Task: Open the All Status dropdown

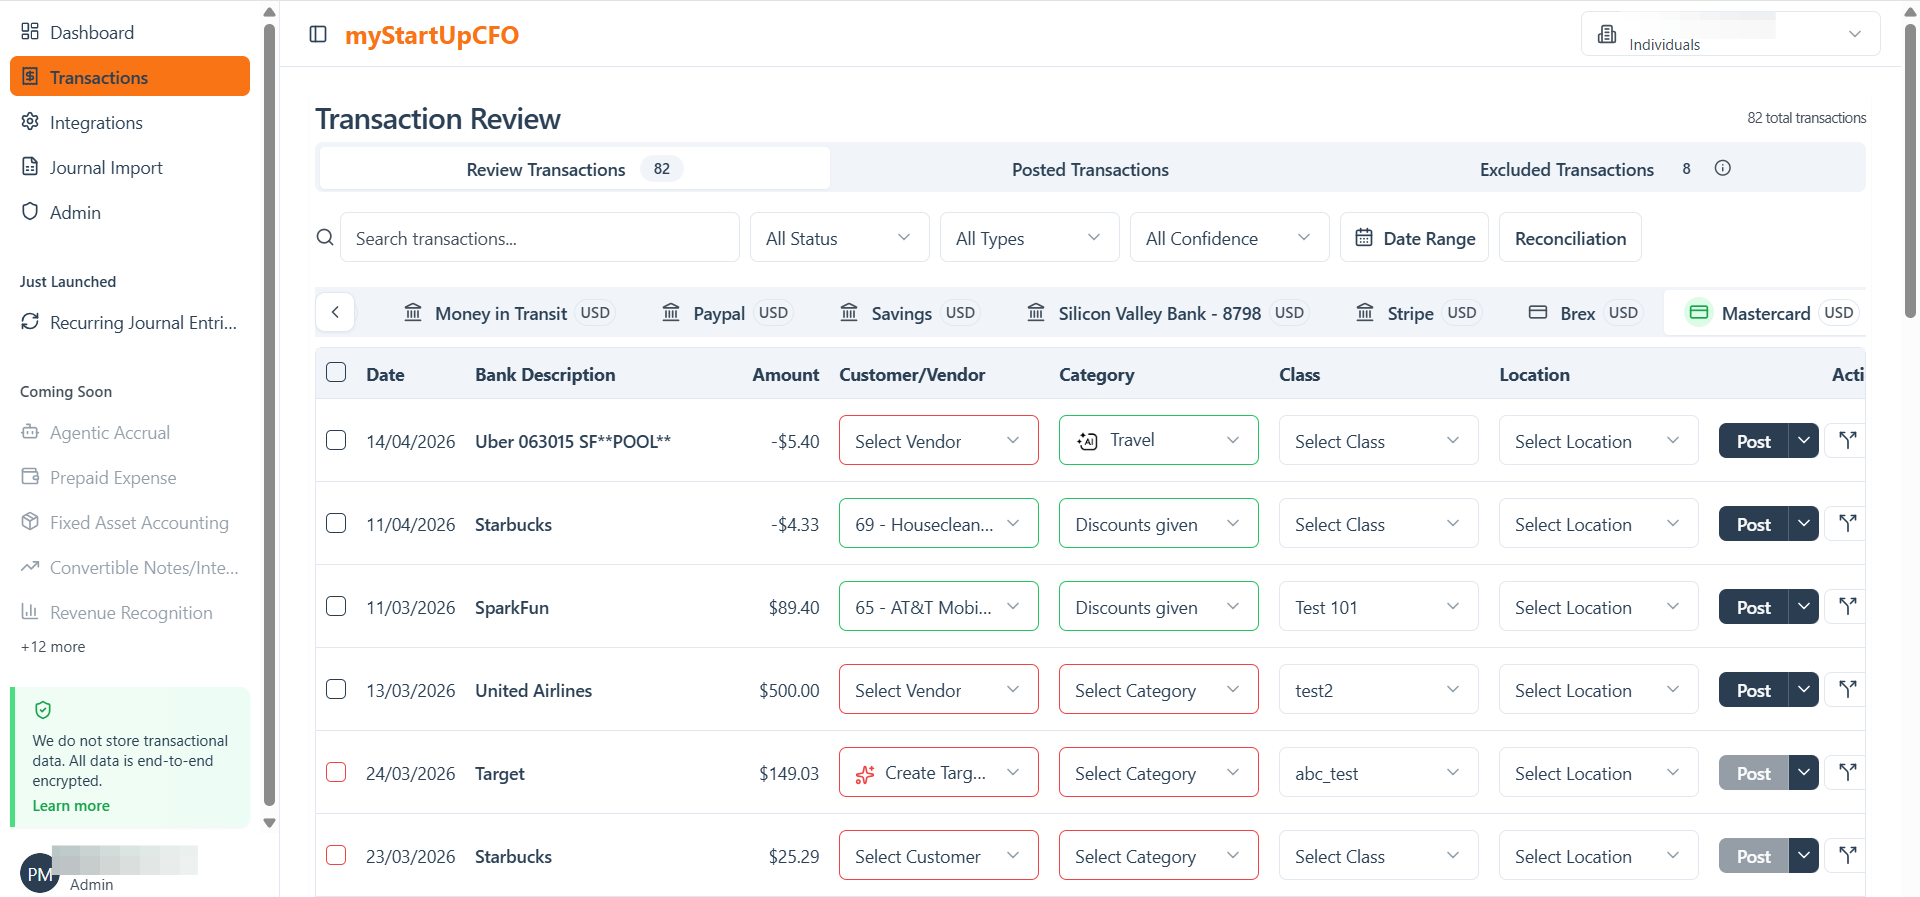Action: tap(839, 238)
